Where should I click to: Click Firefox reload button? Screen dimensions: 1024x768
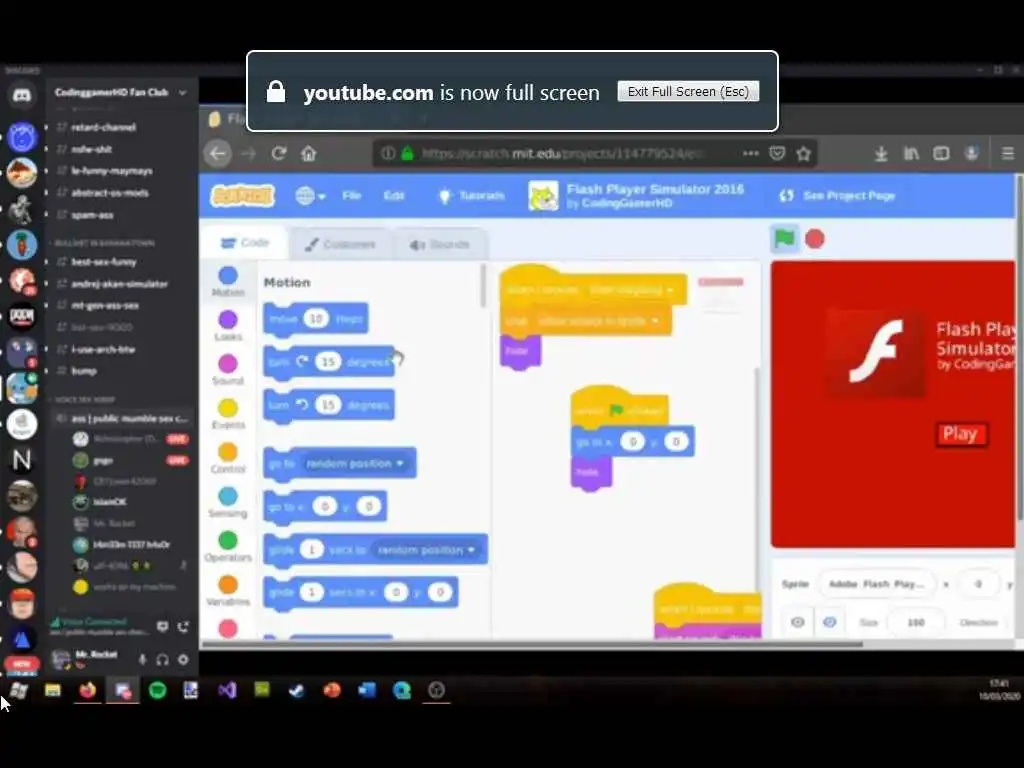279,153
